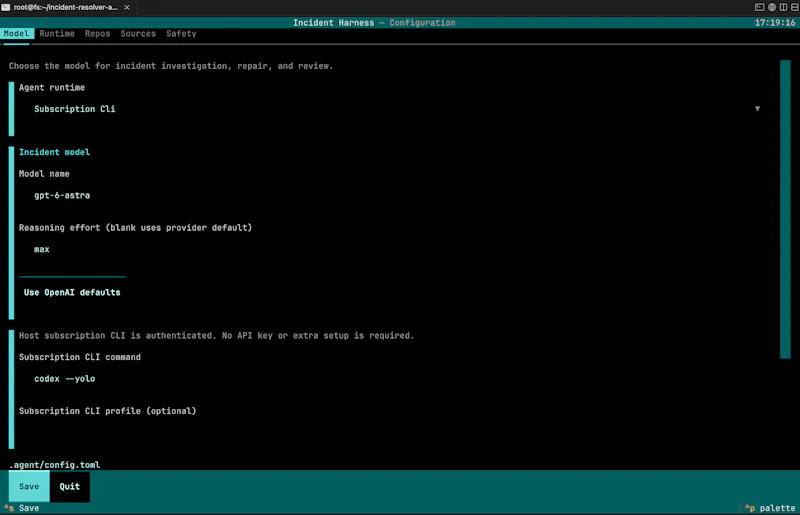Click the Save button
Image resolution: width=800 pixels, height=515 pixels.
29,486
